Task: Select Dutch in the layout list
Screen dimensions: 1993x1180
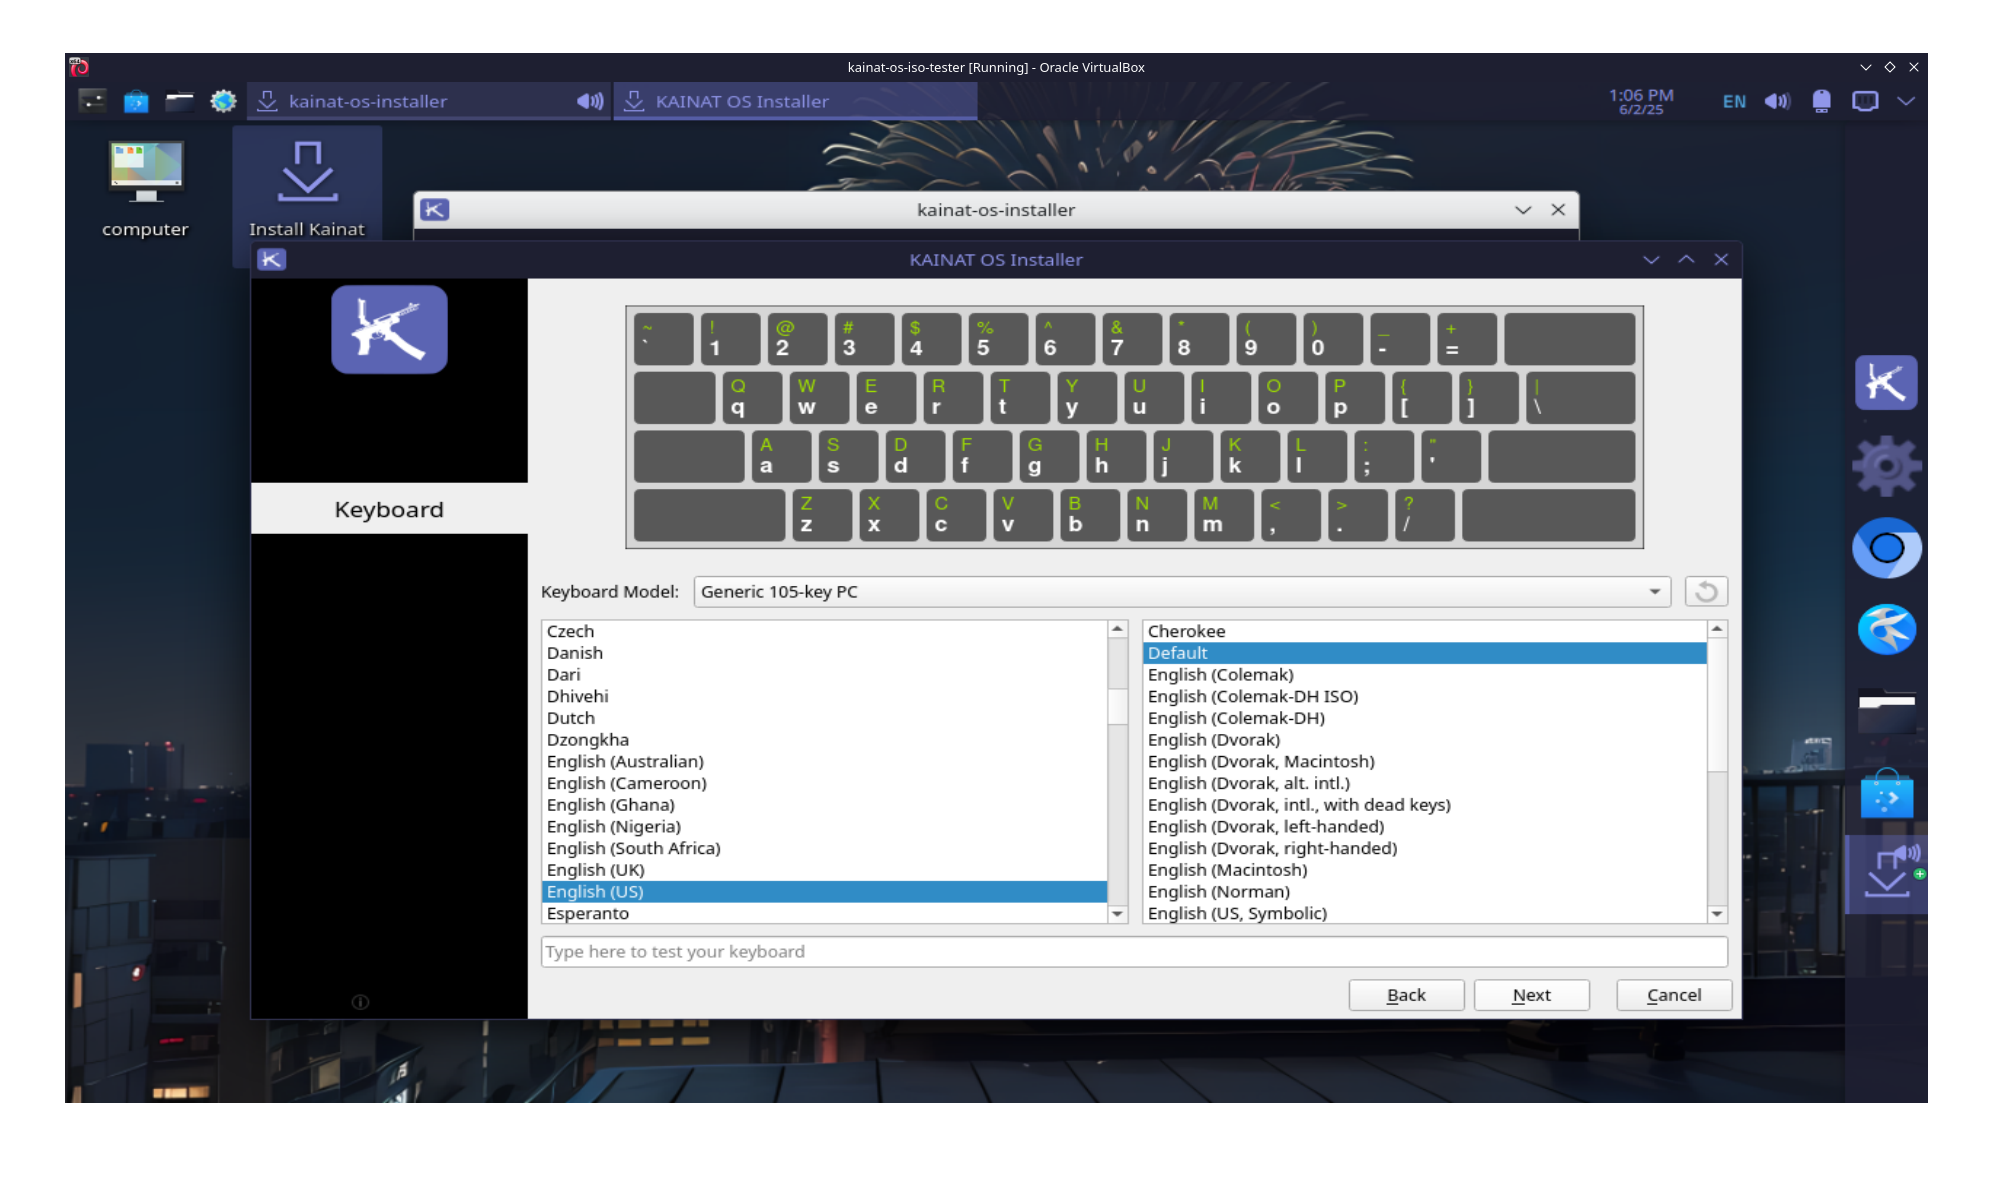Action: point(824,718)
